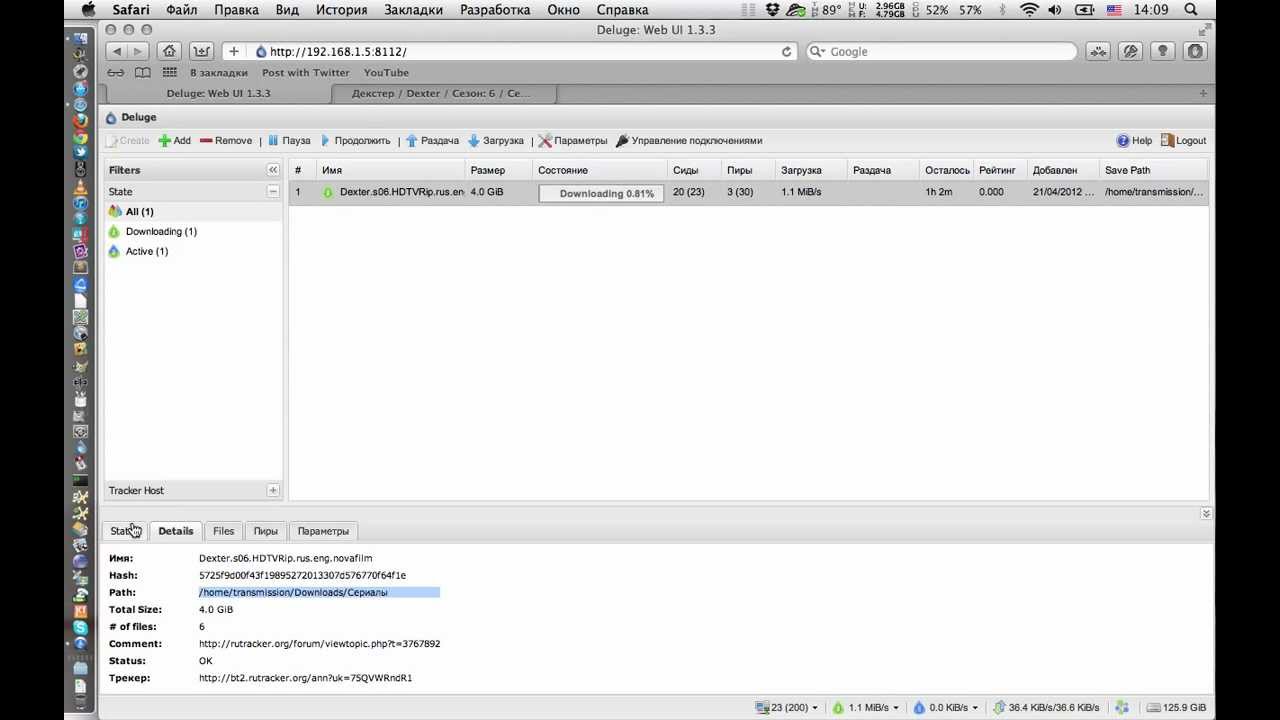The height and width of the screenshot is (720, 1280).
Task: Sort by Рейтинг column header
Action: point(1000,170)
